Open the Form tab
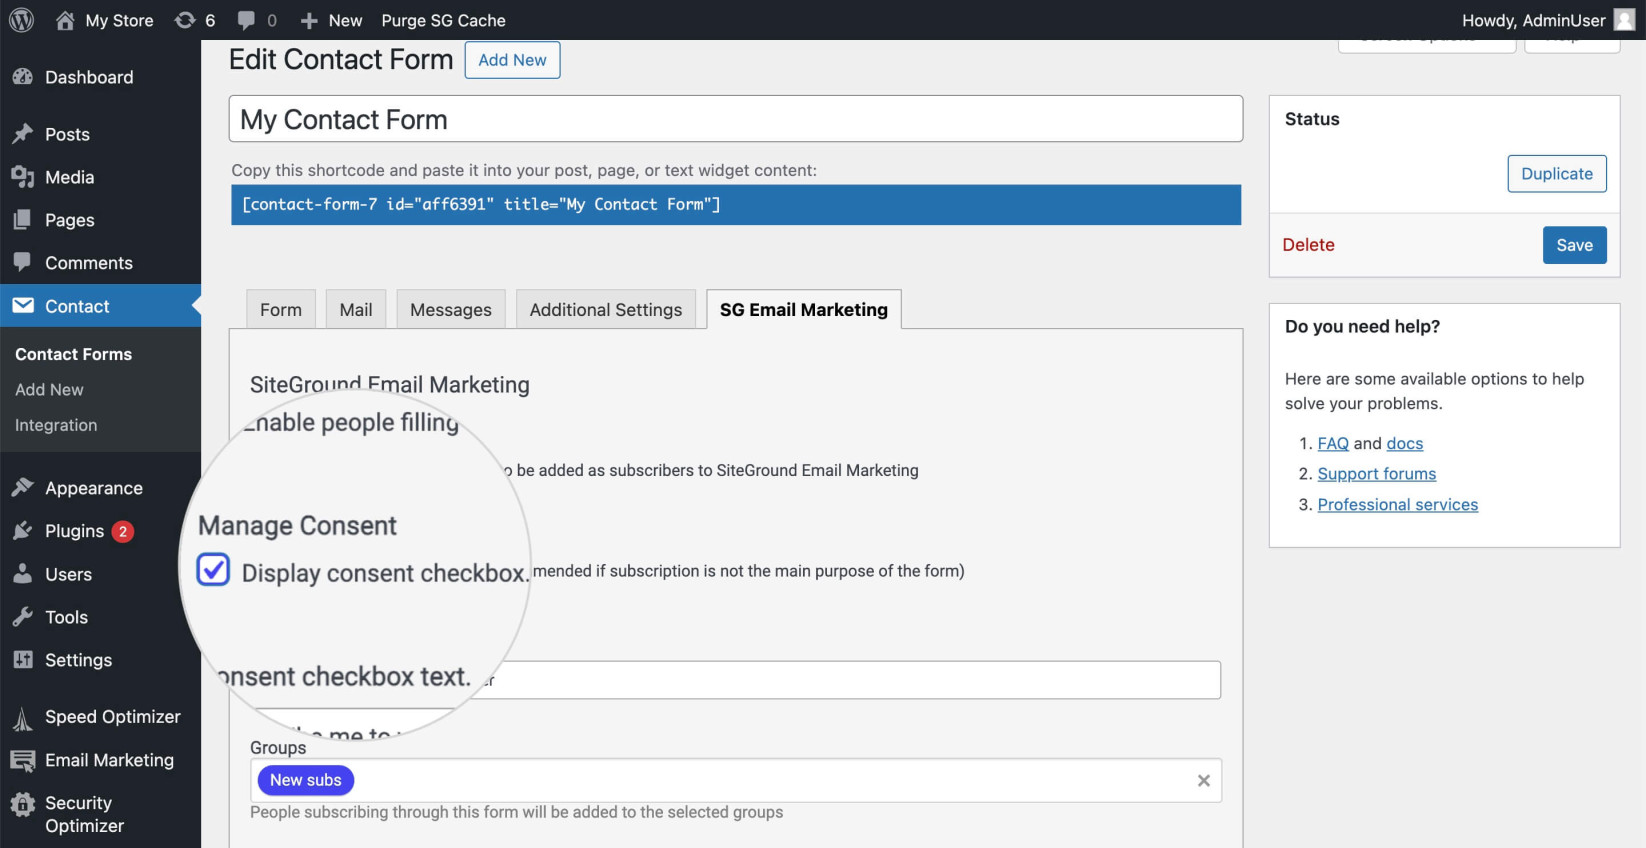Screen dimensions: 1646x848 [x=281, y=310]
